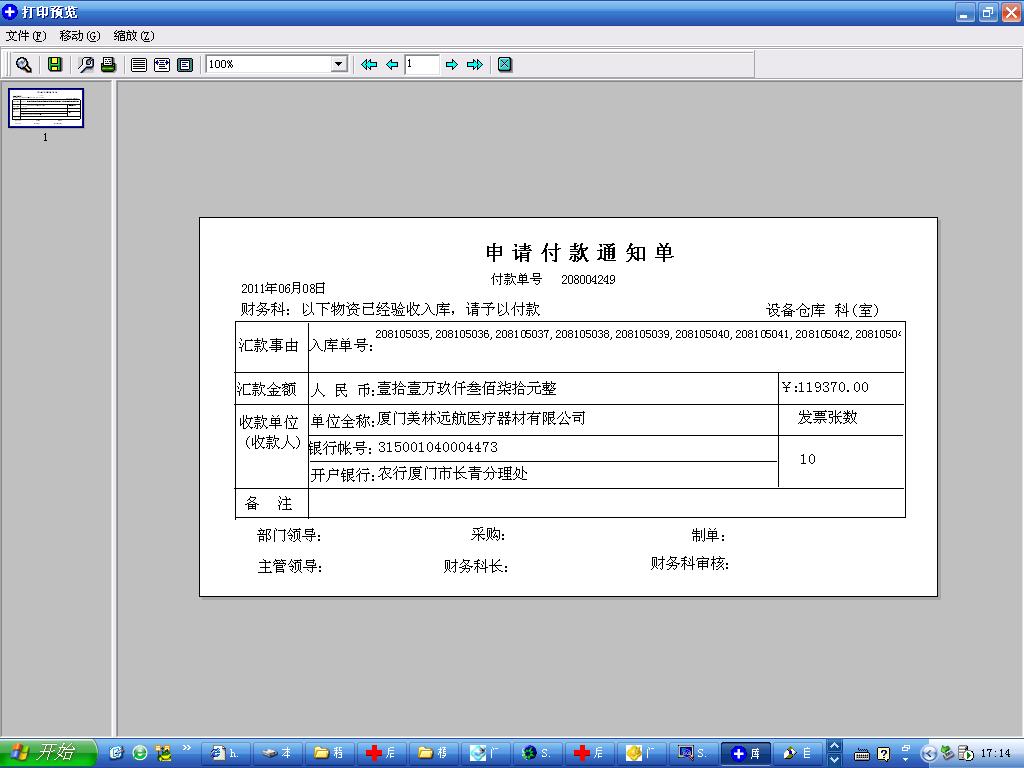Expand quick launch chevron on taskbar

tap(186, 748)
